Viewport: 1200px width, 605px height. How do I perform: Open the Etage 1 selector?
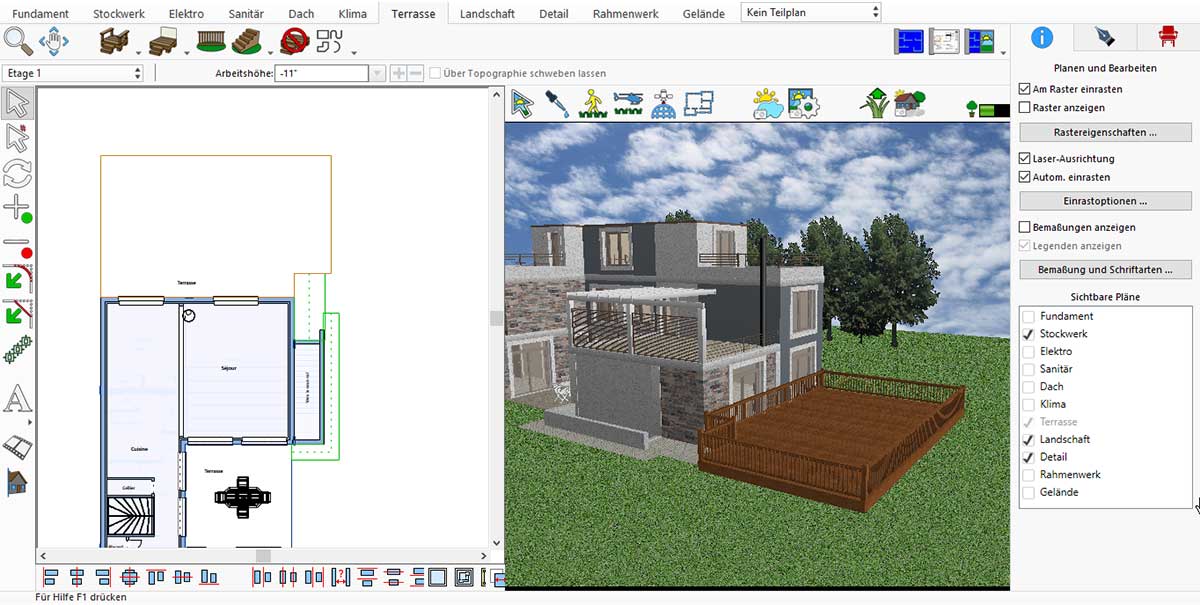[139, 72]
